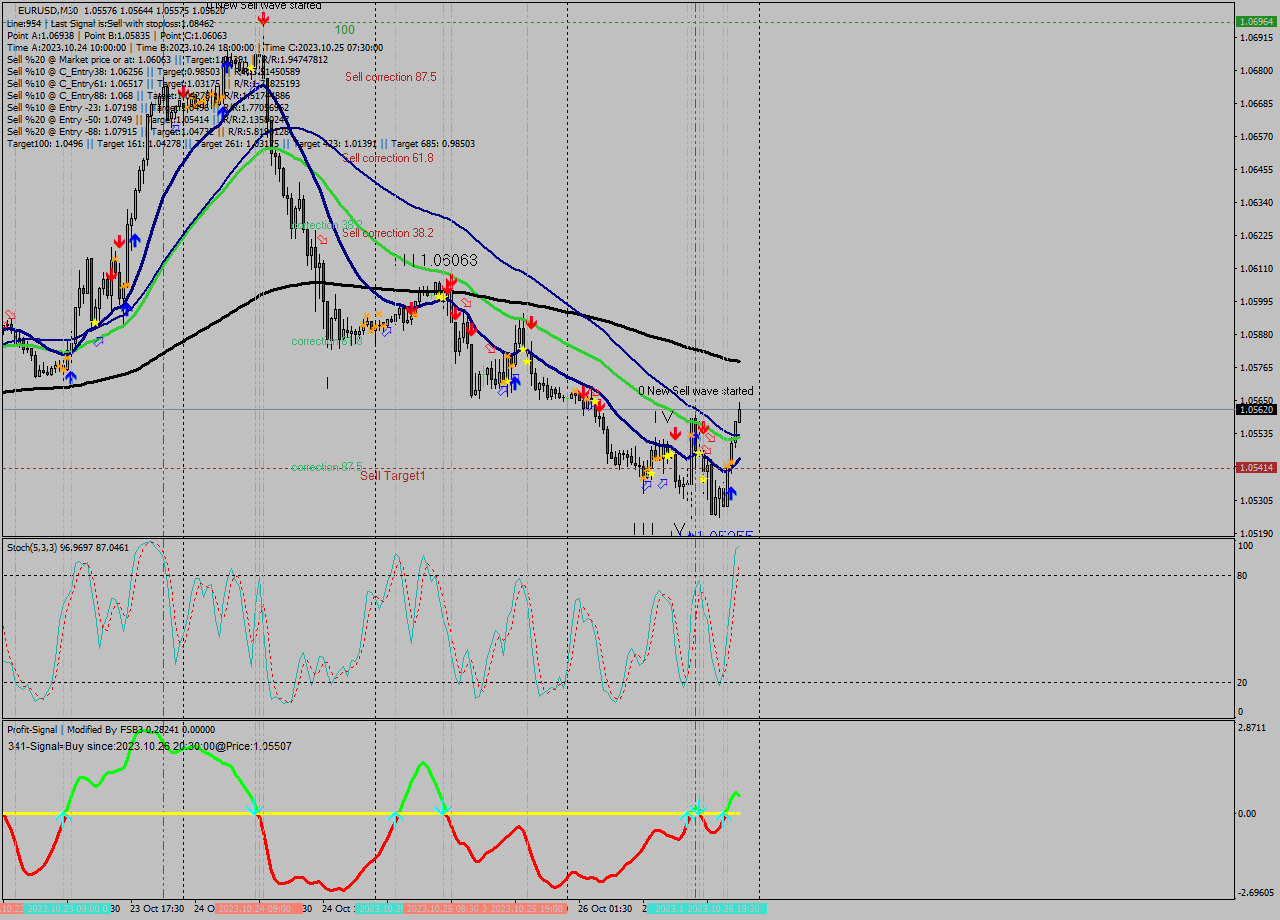Click the red sell arrow at the far-left edge

[x=9, y=313]
